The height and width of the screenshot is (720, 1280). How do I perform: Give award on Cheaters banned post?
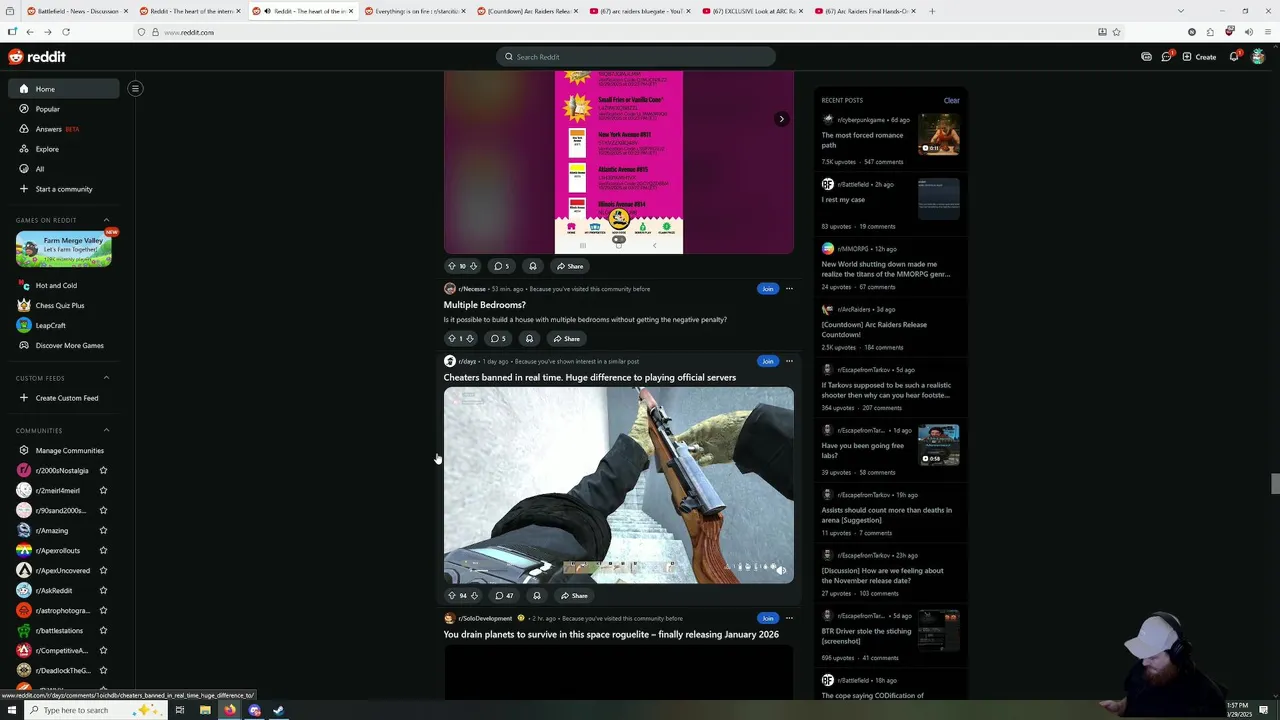pyautogui.click(x=537, y=596)
